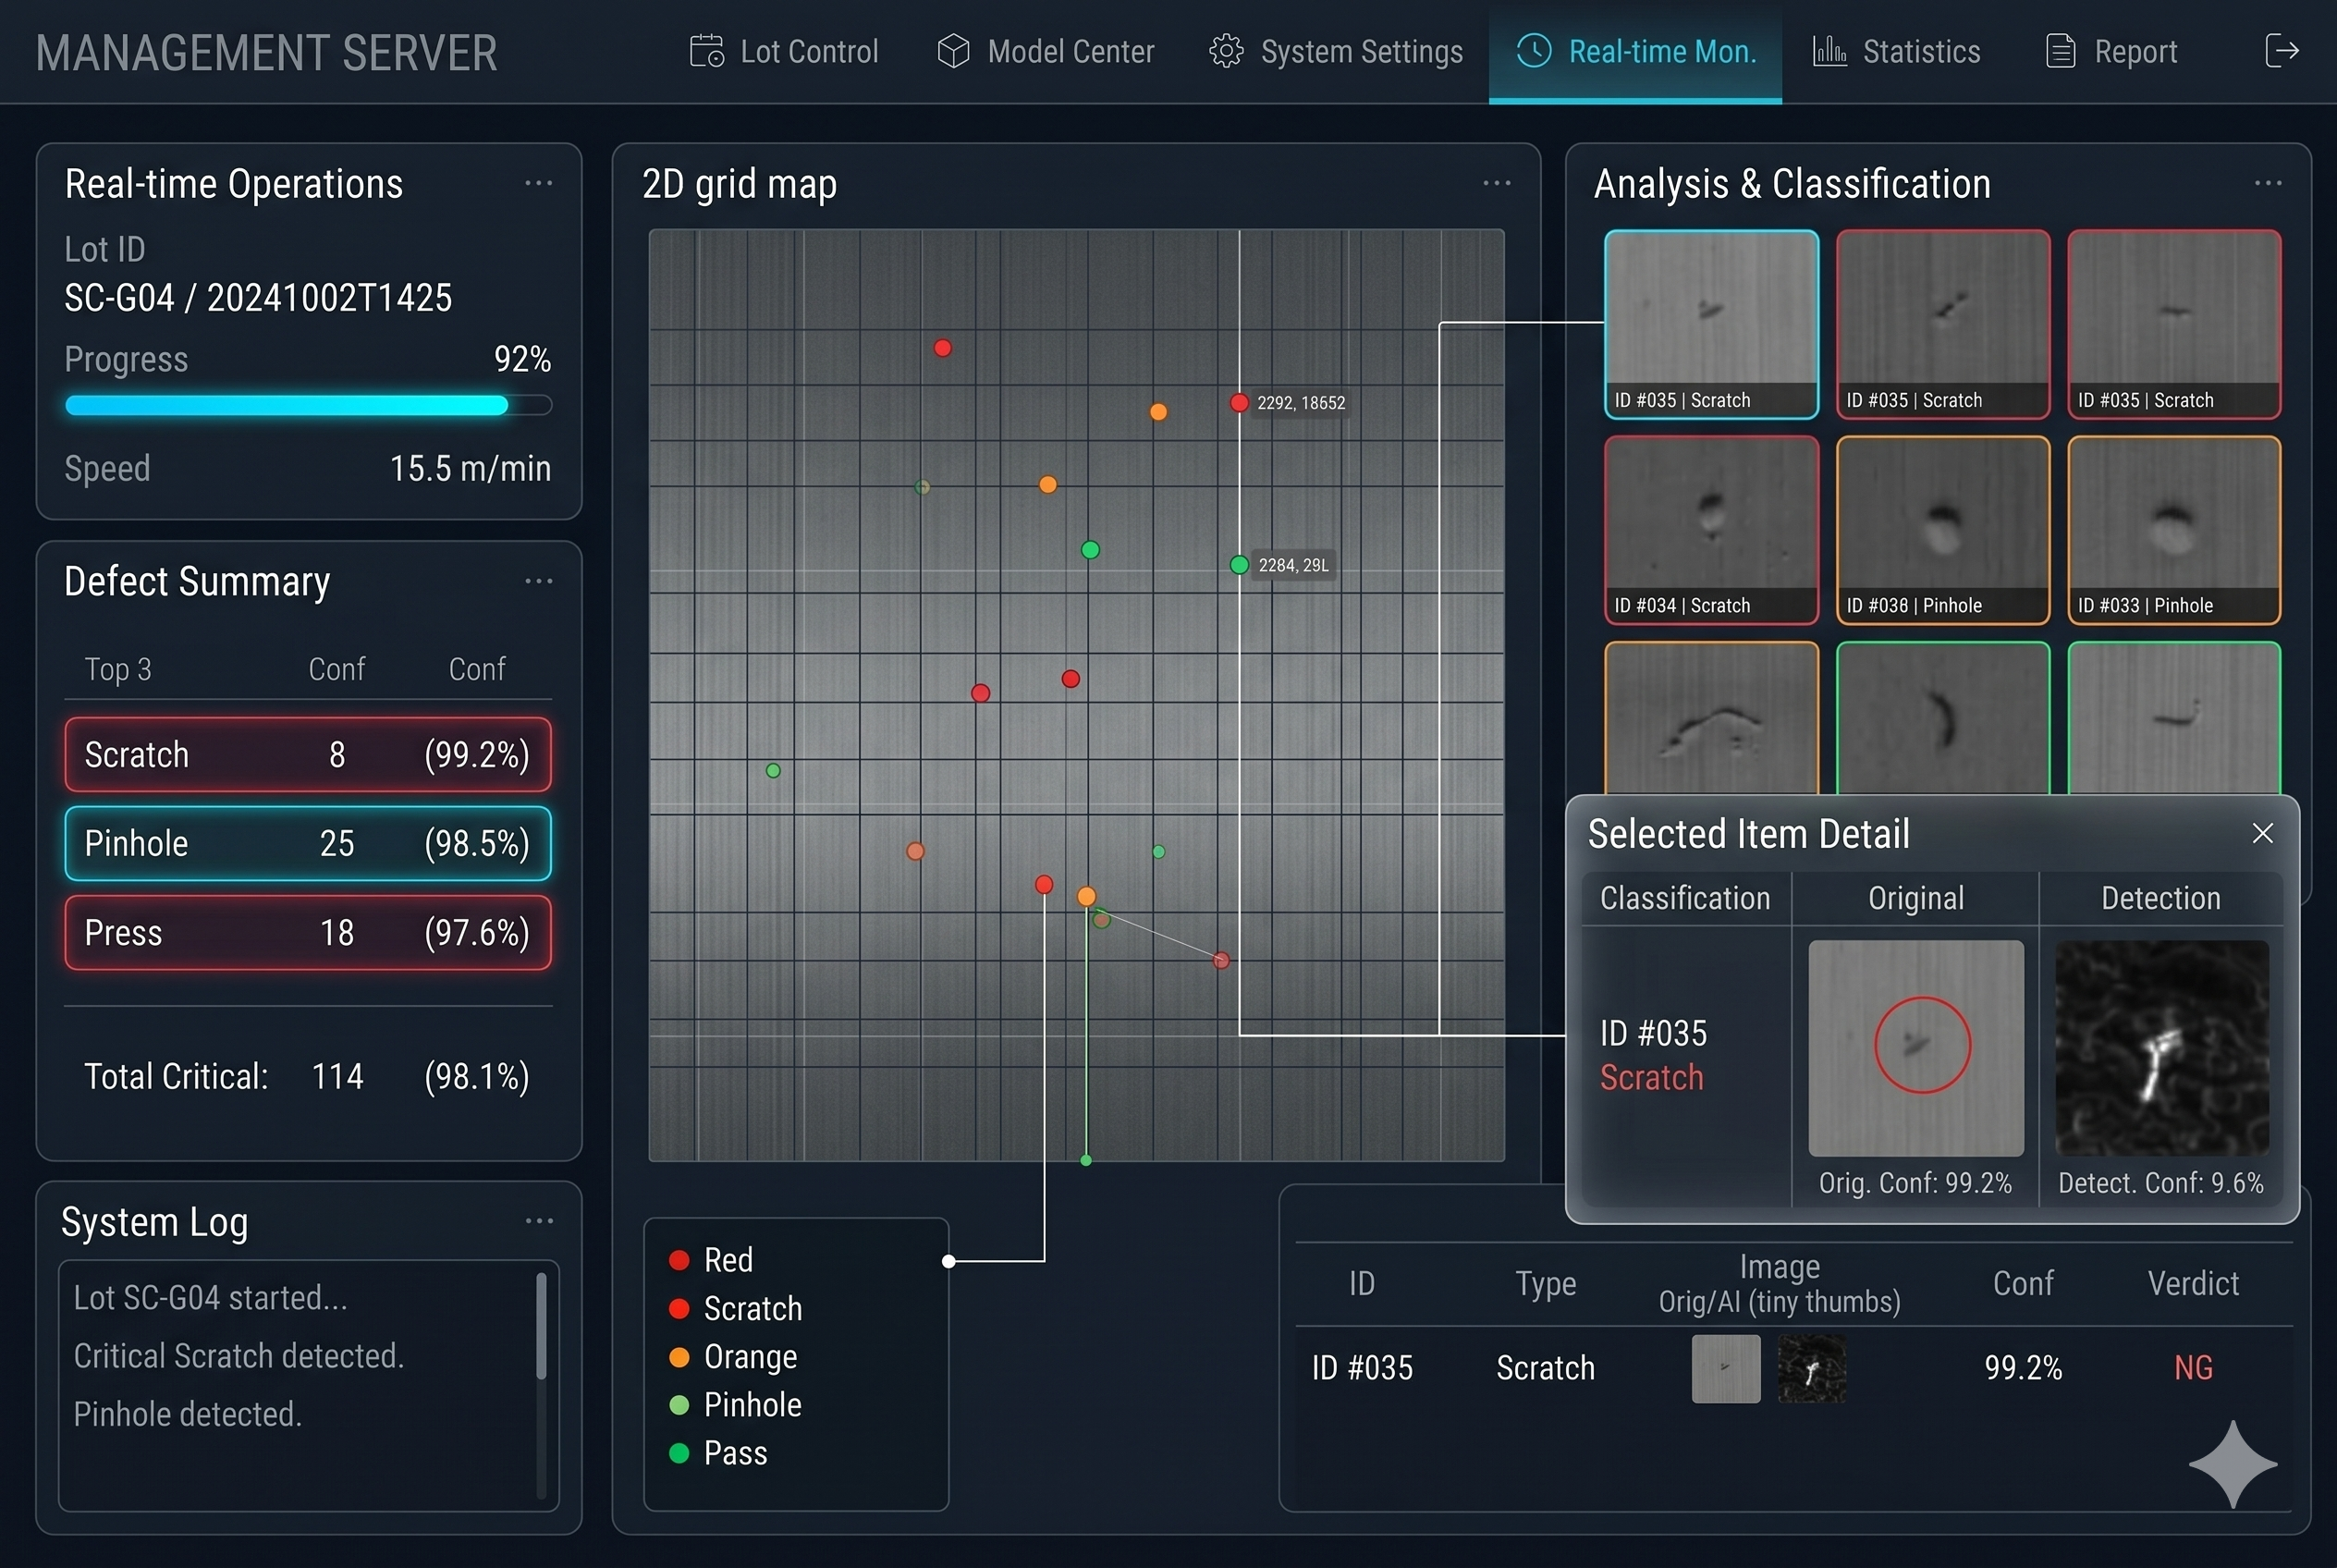The image size is (2337, 1568).
Task: Click the System Settings gear icon
Action: [1226, 51]
